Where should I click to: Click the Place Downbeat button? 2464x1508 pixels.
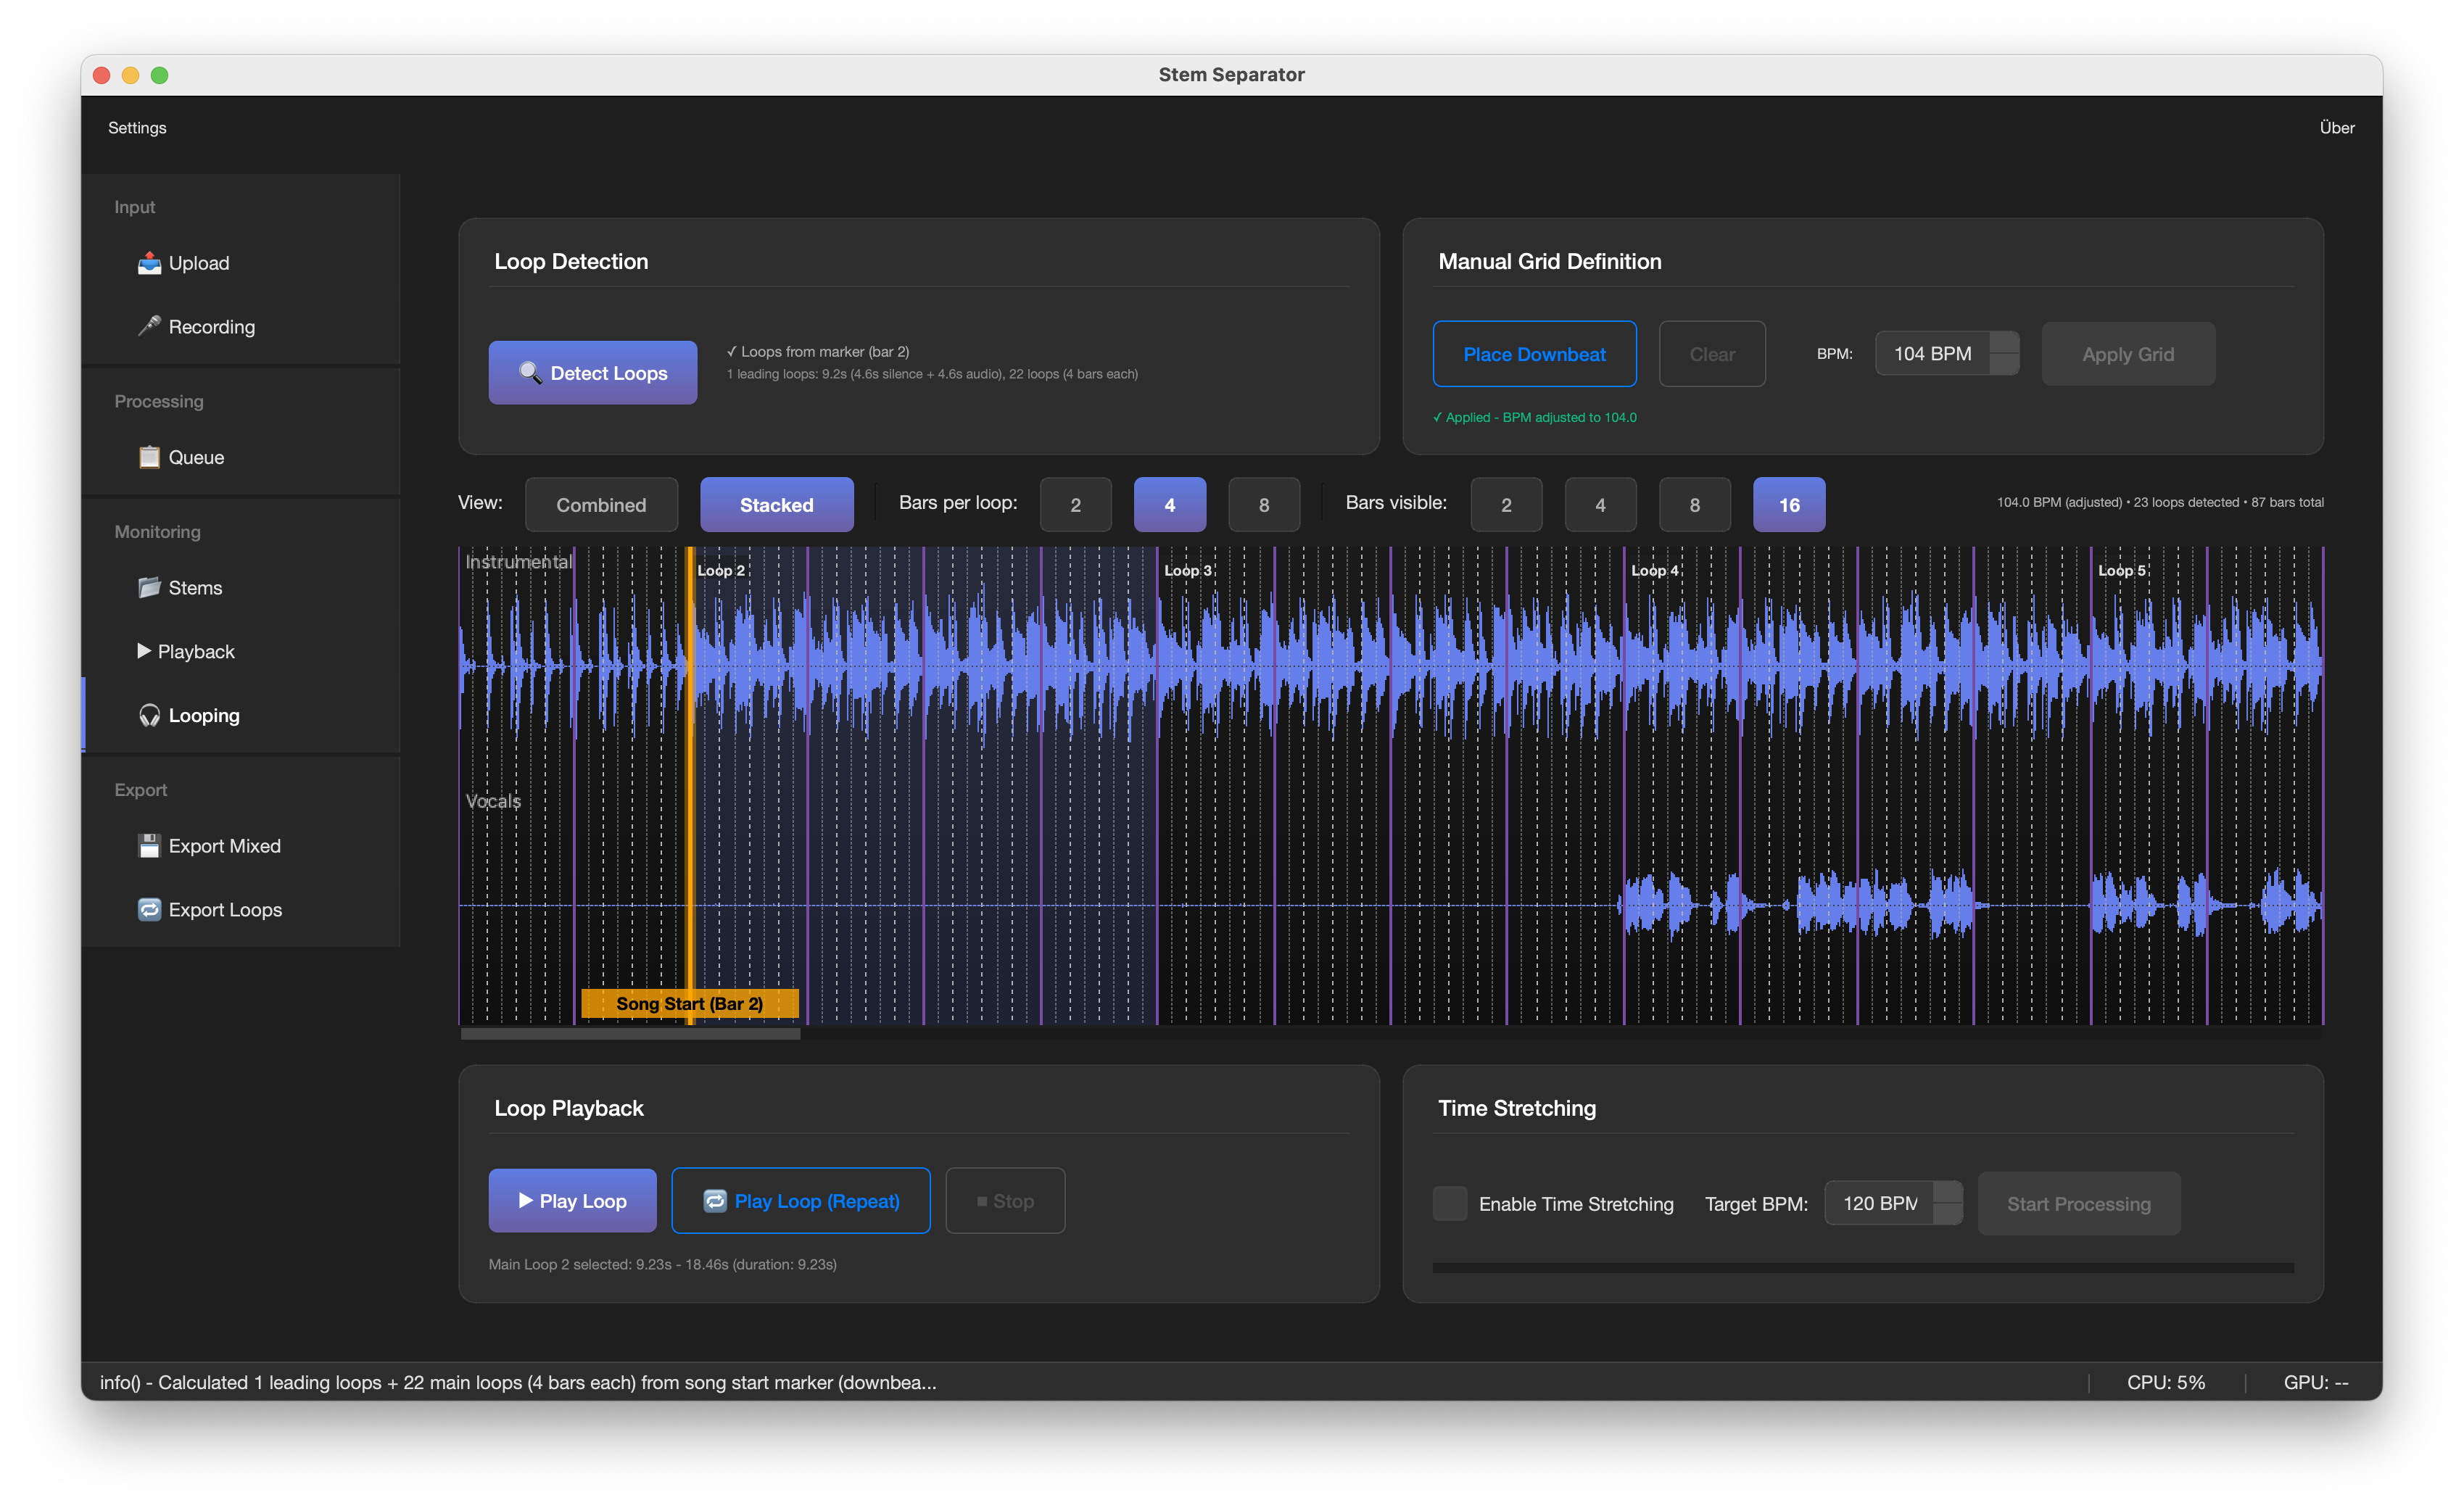coord(1533,354)
